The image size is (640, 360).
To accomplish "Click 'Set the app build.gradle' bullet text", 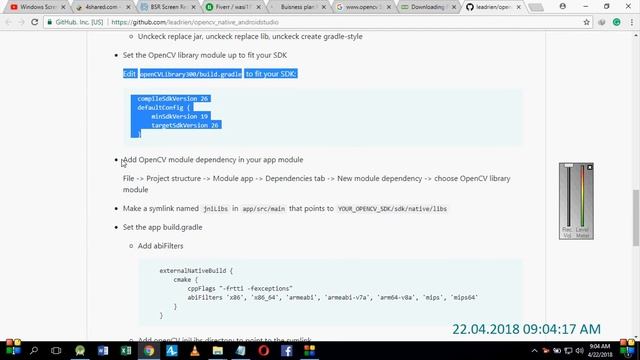I will [162, 227].
